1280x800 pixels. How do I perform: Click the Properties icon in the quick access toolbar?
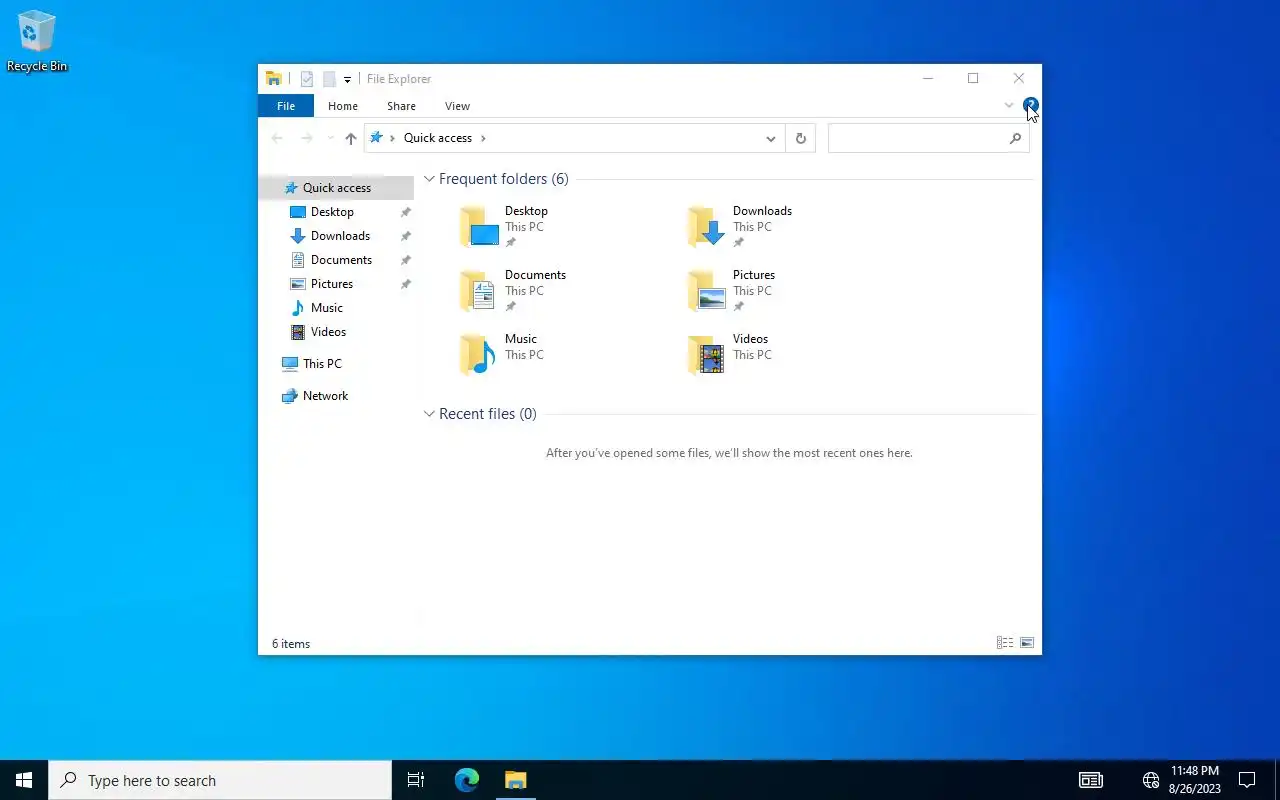pyautogui.click(x=307, y=79)
